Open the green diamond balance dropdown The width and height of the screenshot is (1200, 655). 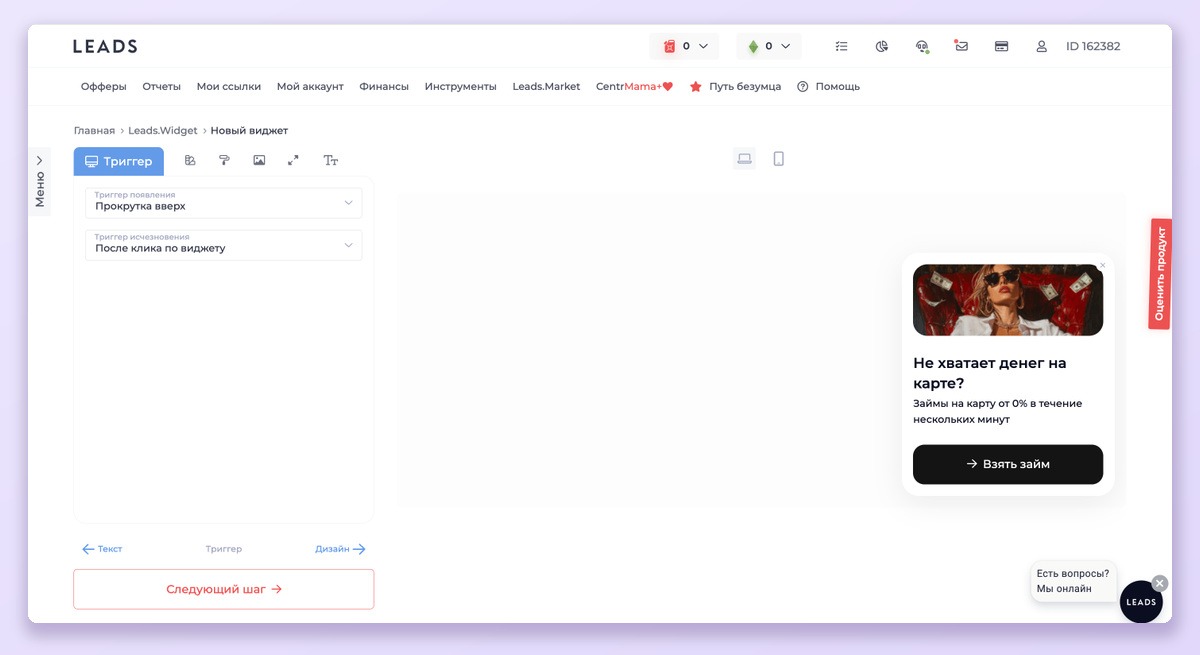coord(768,46)
